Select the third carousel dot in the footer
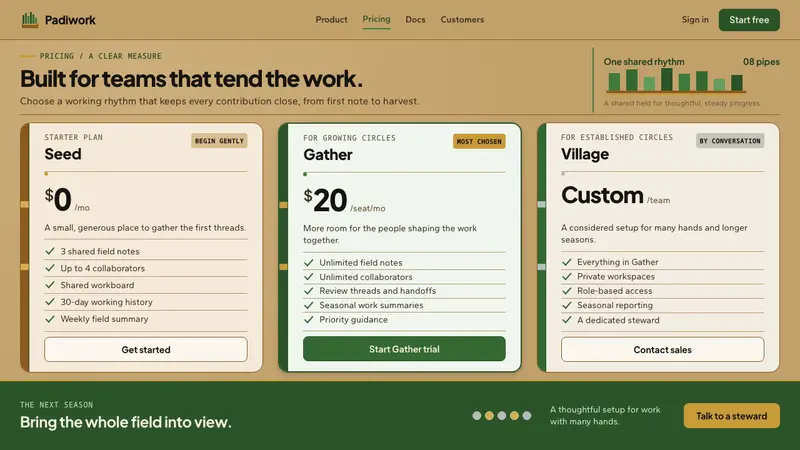Screen dimensions: 800x450 pyautogui.click(x=502, y=416)
